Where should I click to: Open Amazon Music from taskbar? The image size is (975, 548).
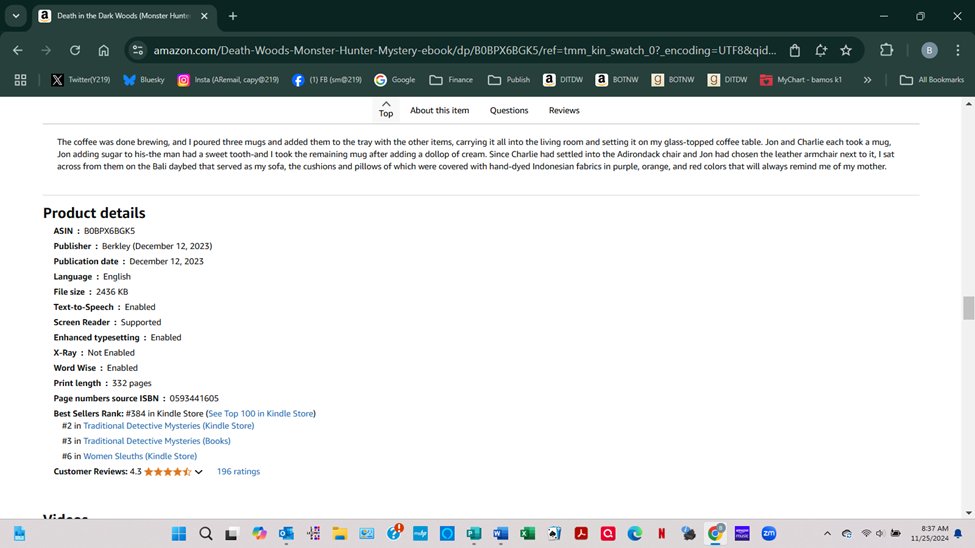coord(742,534)
